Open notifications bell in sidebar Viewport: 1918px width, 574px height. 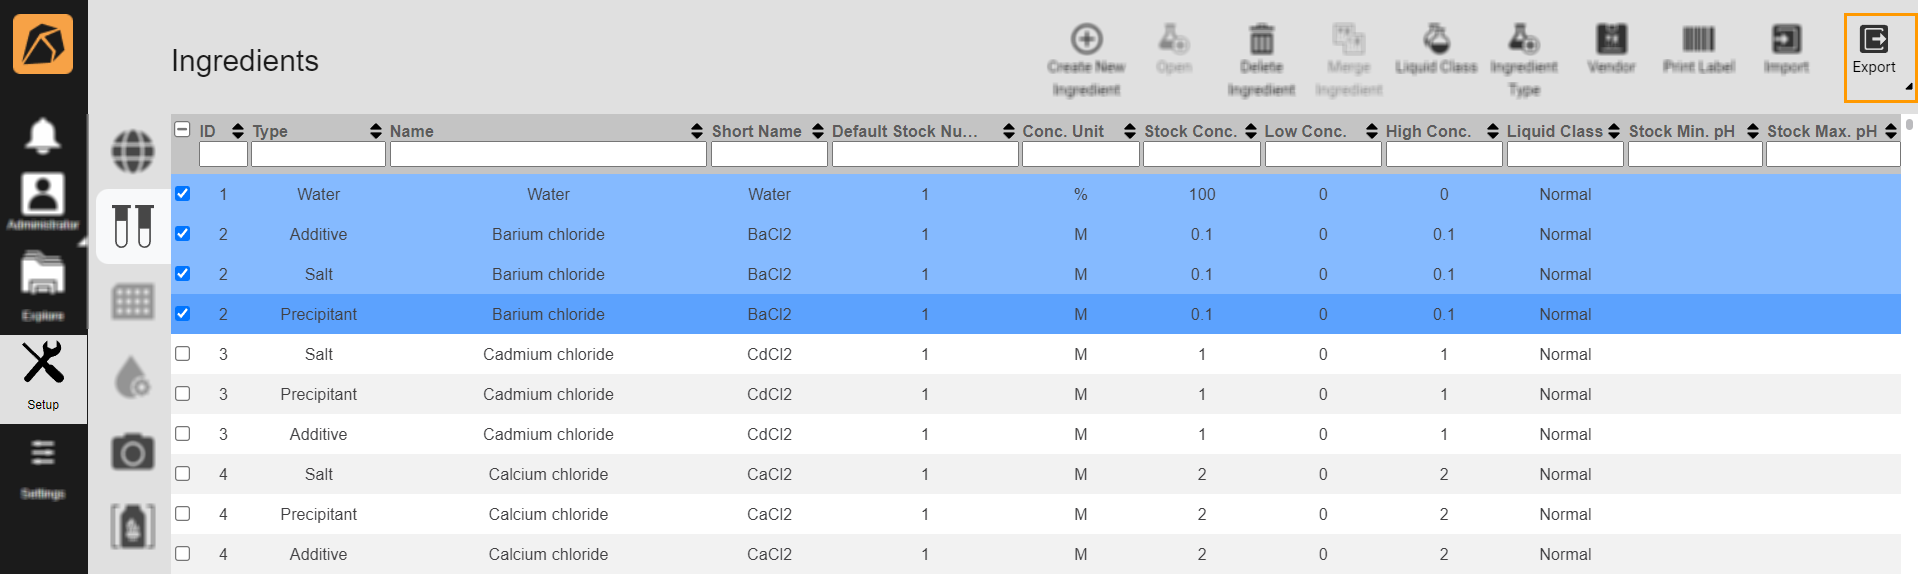42,135
